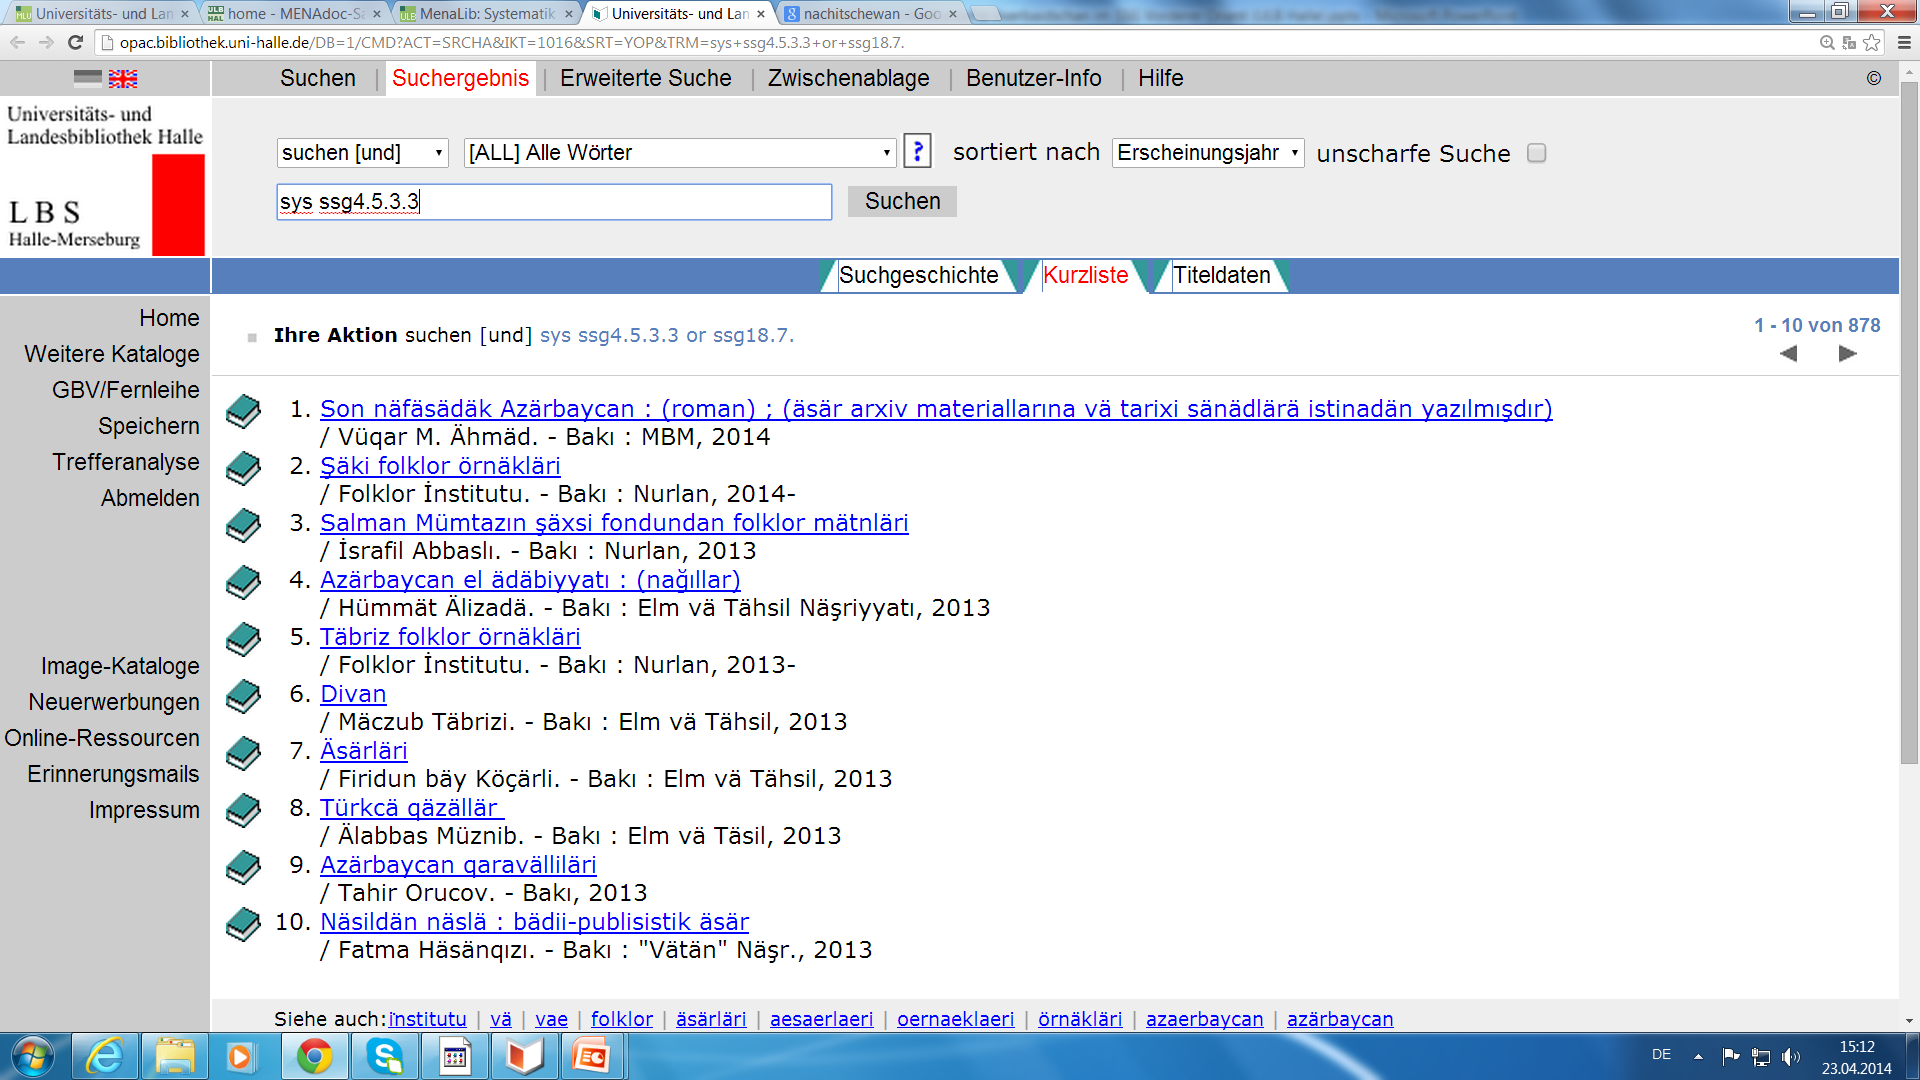This screenshot has width=1920, height=1080.
Task: Open Online-Ressourcen in sidebar
Action: click(102, 738)
